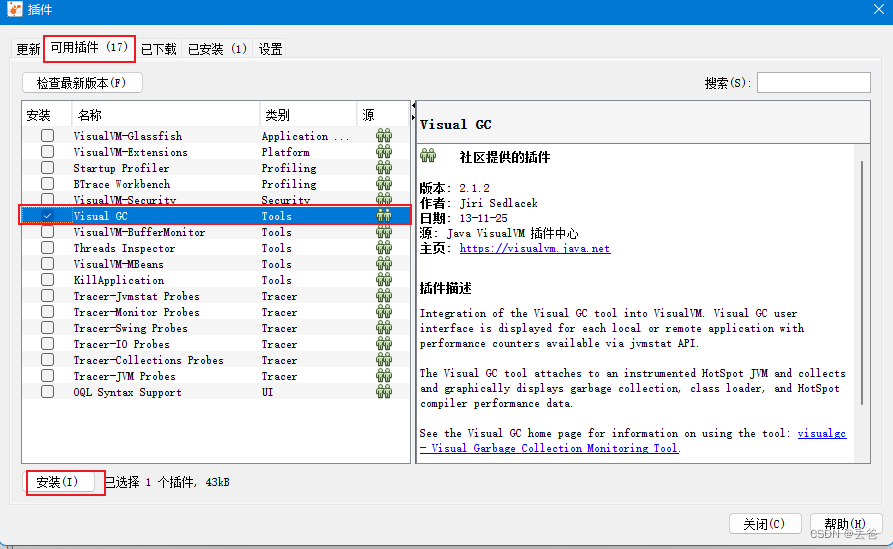Click community source icon for BTrace Workbench row

click(384, 183)
